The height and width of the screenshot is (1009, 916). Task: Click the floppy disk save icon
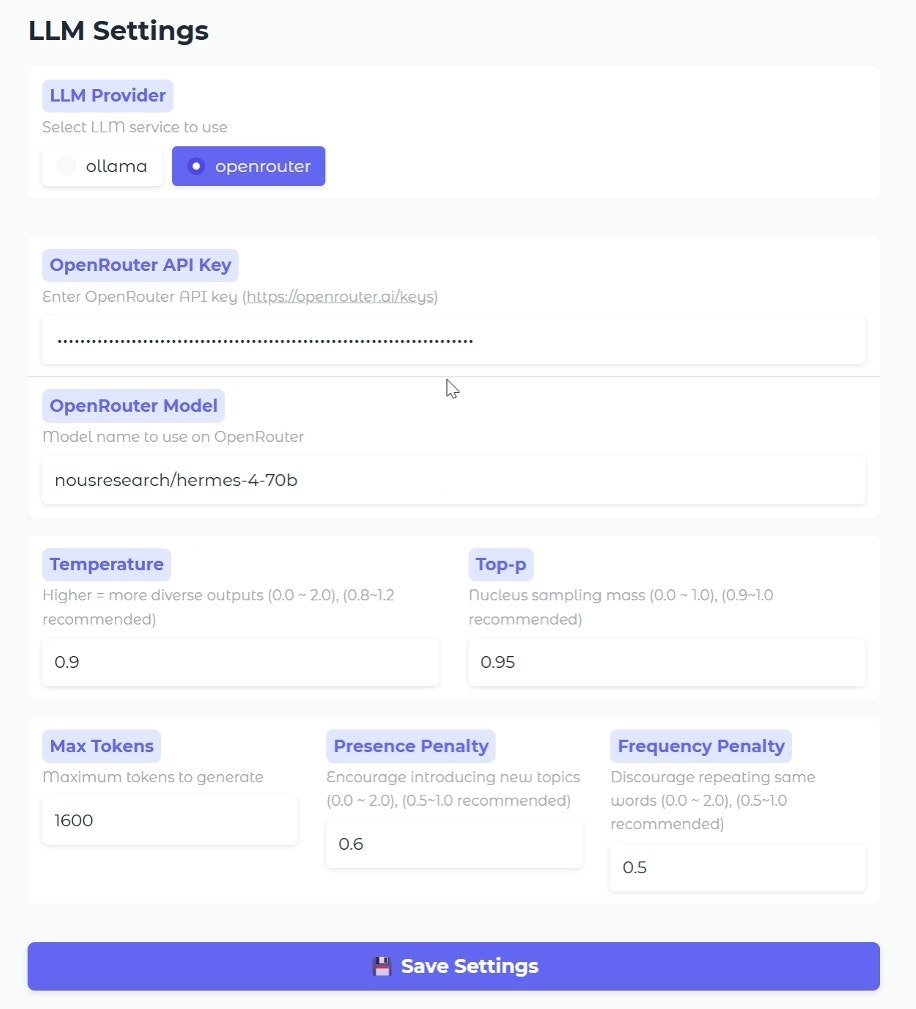tap(382, 966)
